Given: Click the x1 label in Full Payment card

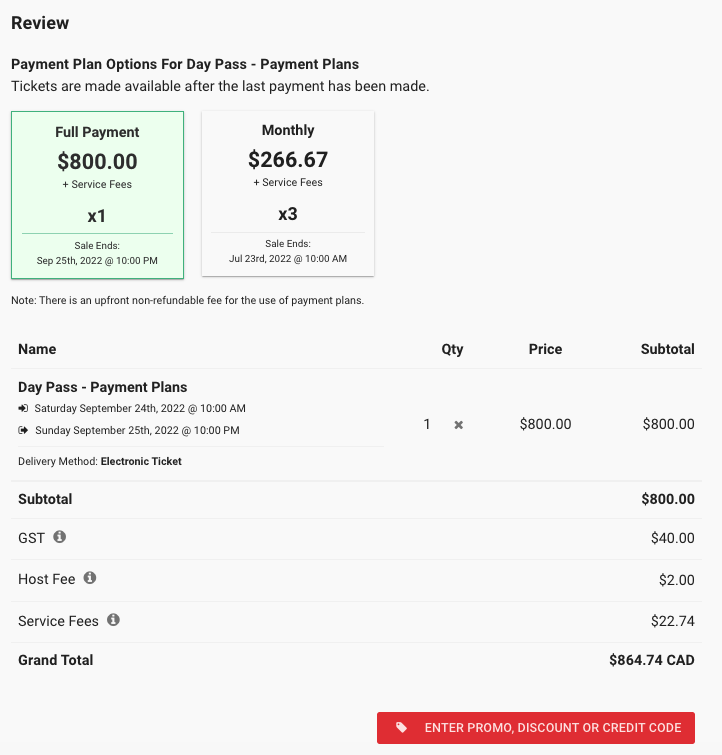Looking at the screenshot, I should coord(97,216).
